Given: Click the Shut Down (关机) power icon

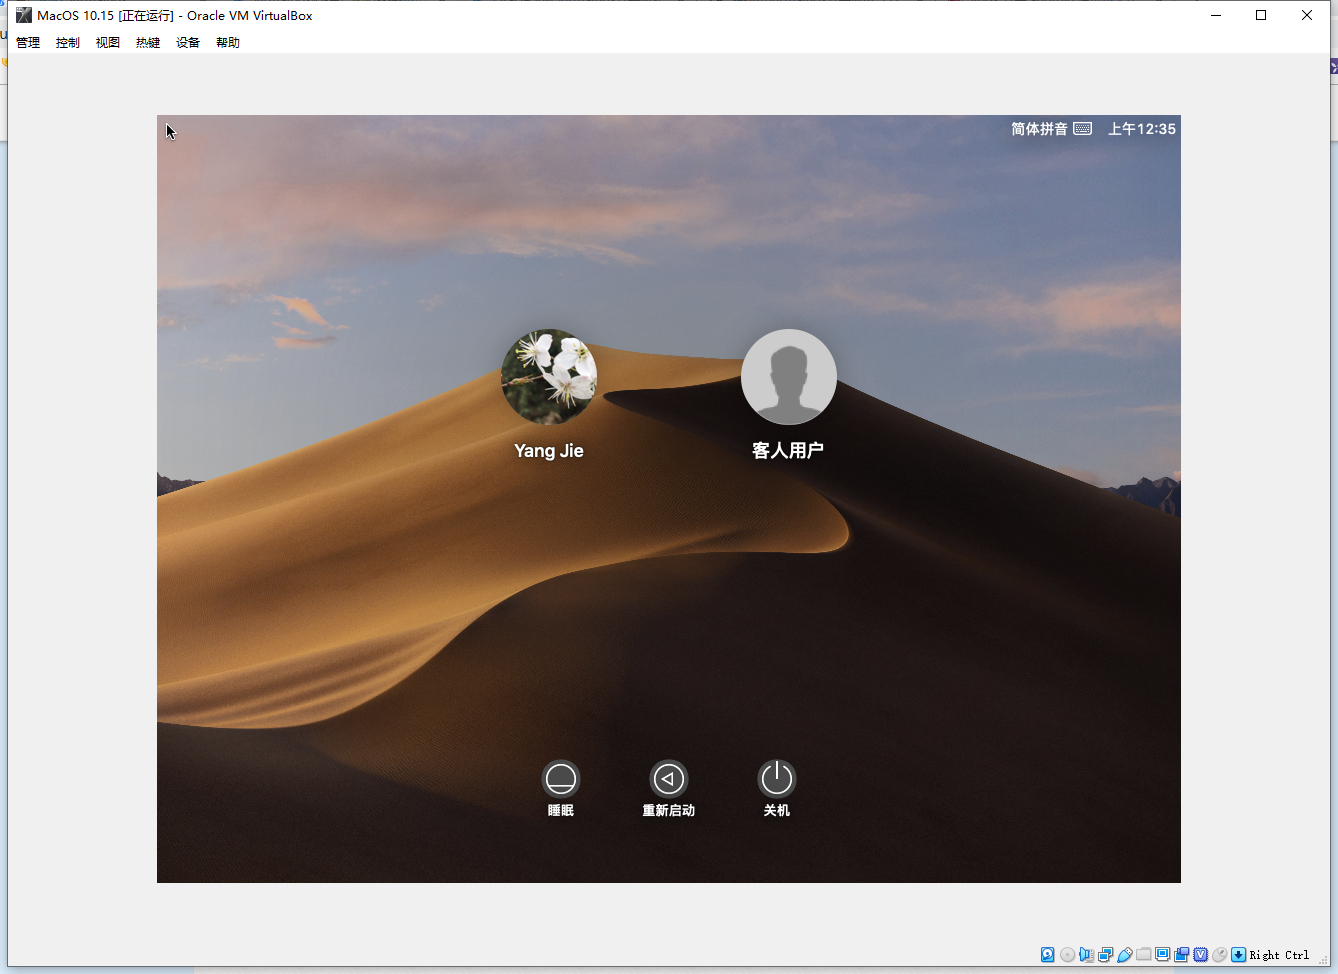Looking at the screenshot, I should point(777,779).
